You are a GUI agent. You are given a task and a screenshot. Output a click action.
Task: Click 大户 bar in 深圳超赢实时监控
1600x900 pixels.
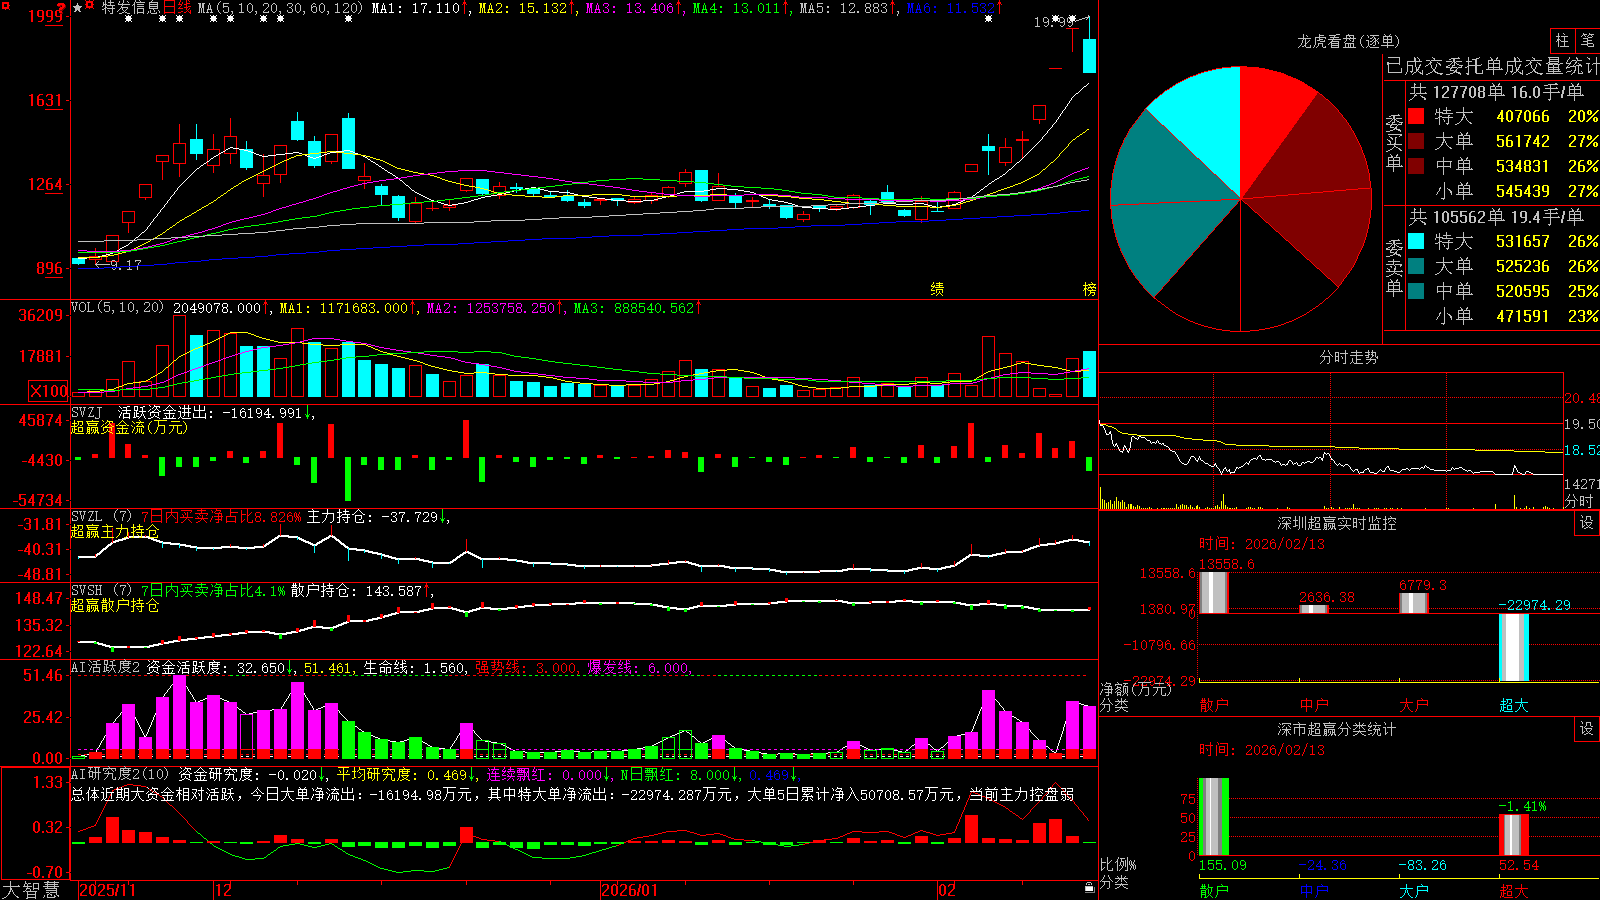1414,602
